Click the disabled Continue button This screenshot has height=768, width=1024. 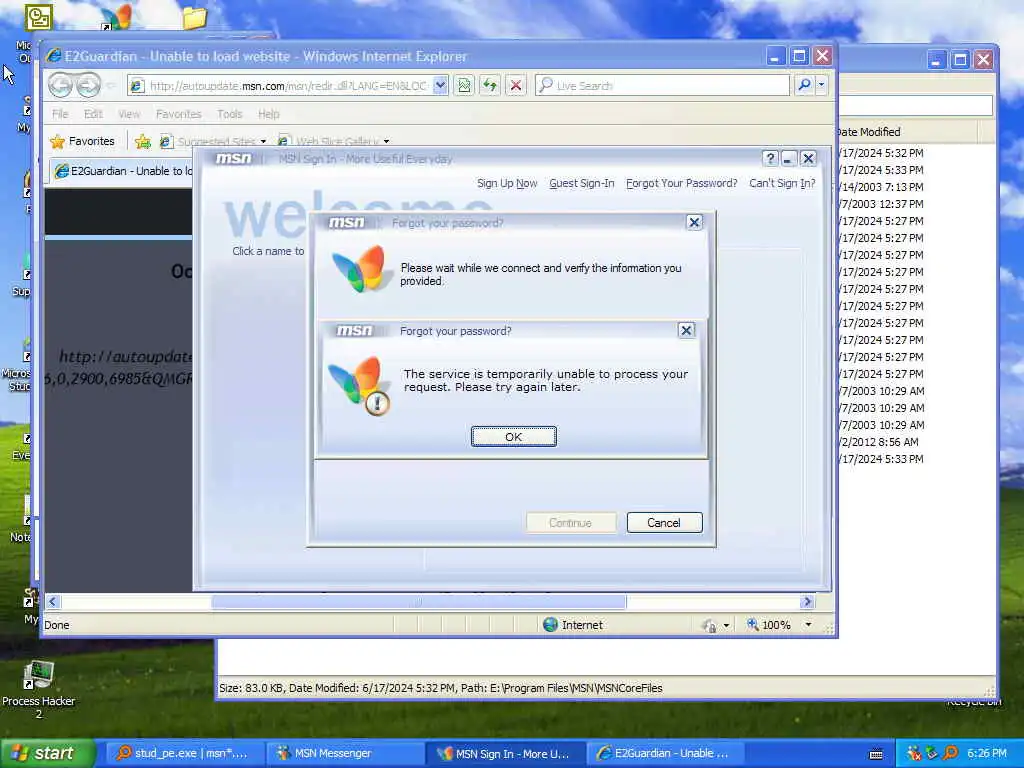coord(570,522)
